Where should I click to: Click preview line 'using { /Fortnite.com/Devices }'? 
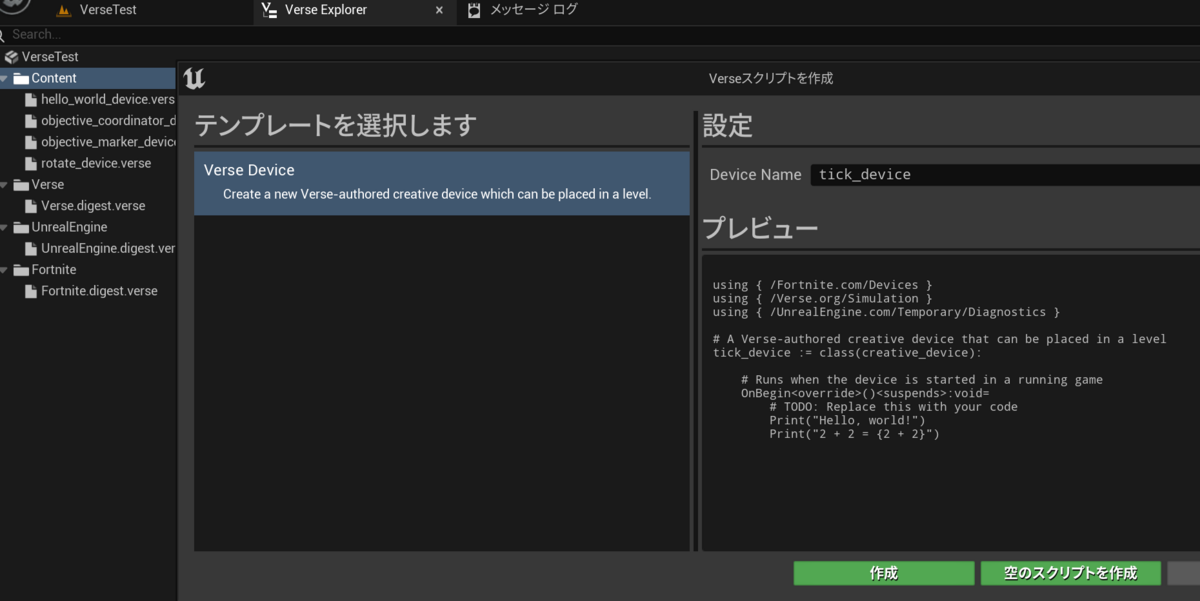pyautogui.click(x=822, y=285)
